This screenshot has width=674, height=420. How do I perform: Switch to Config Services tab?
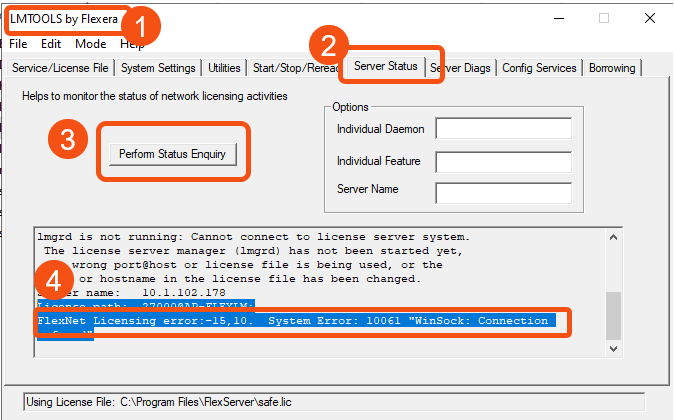pos(539,68)
